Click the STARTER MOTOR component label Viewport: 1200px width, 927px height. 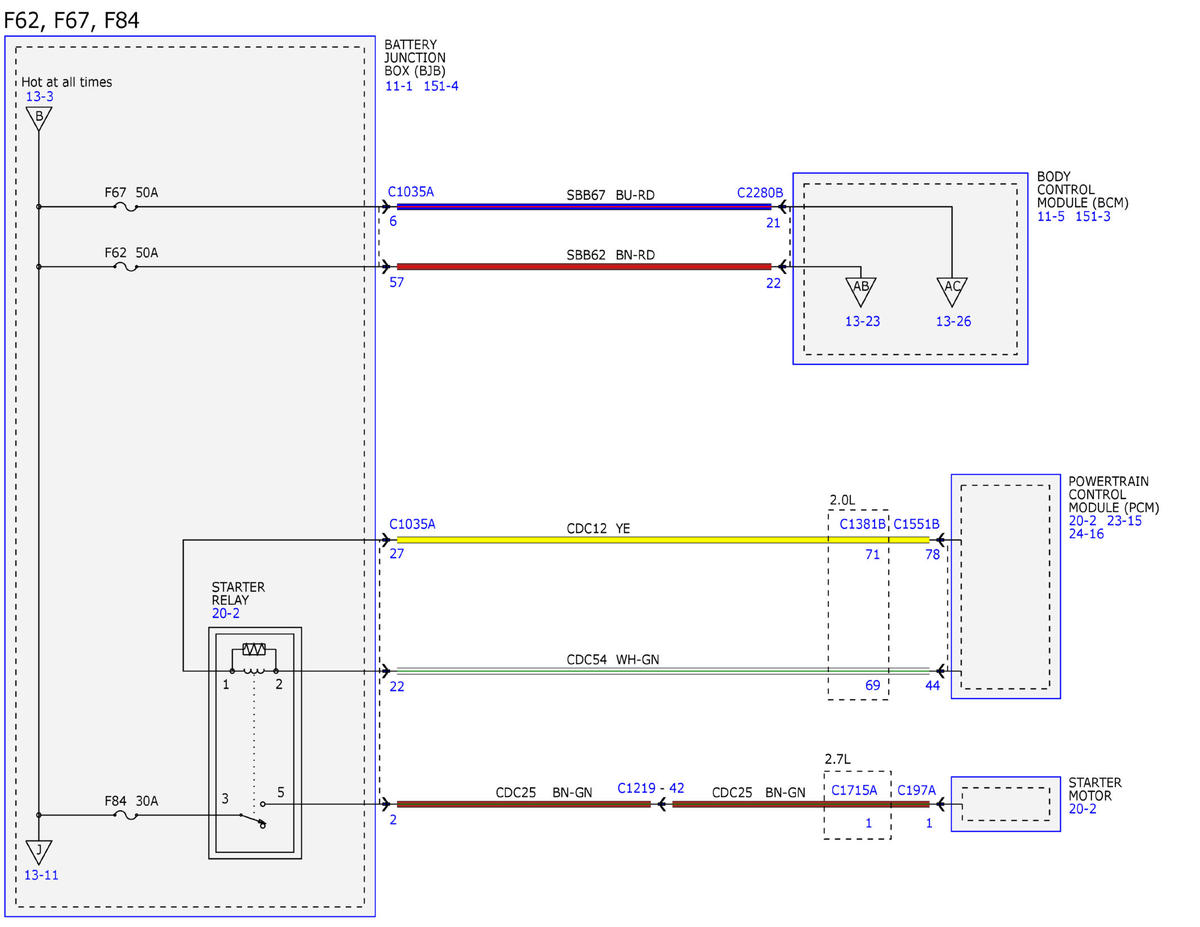tap(1095, 790)
